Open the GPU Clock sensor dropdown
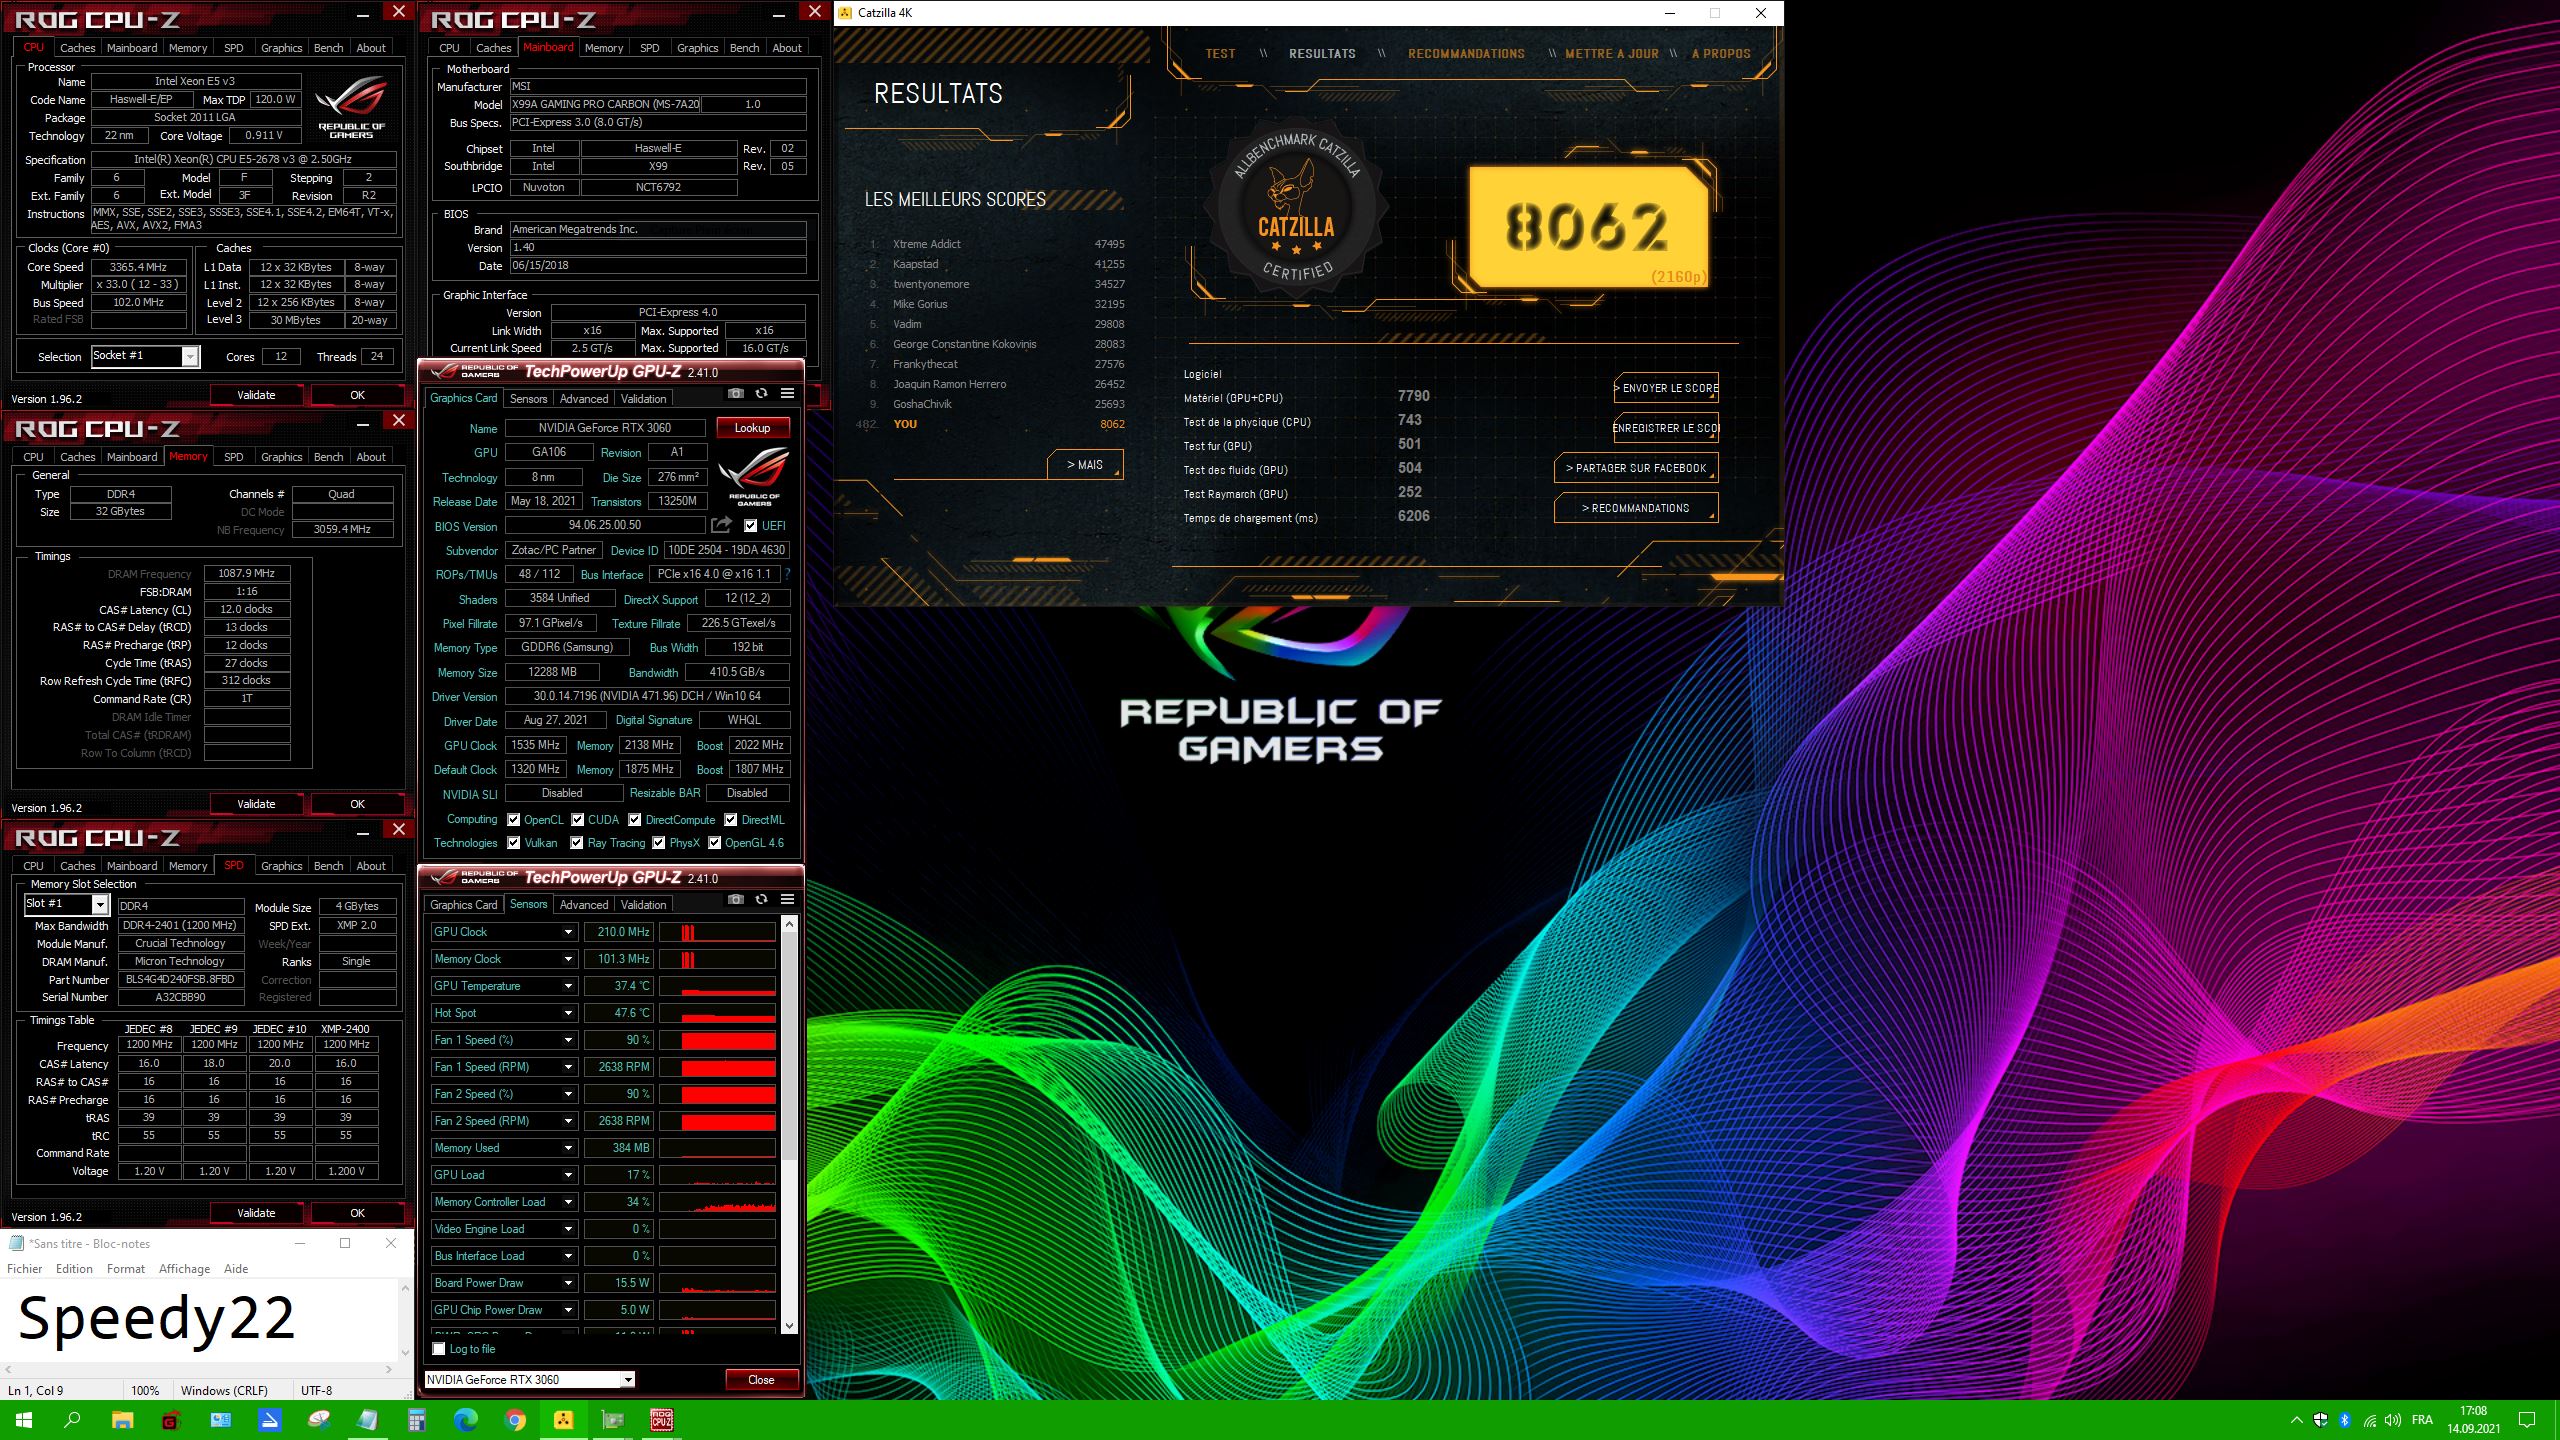This screenshot has height=1440, width=2560. pos(568,932)
